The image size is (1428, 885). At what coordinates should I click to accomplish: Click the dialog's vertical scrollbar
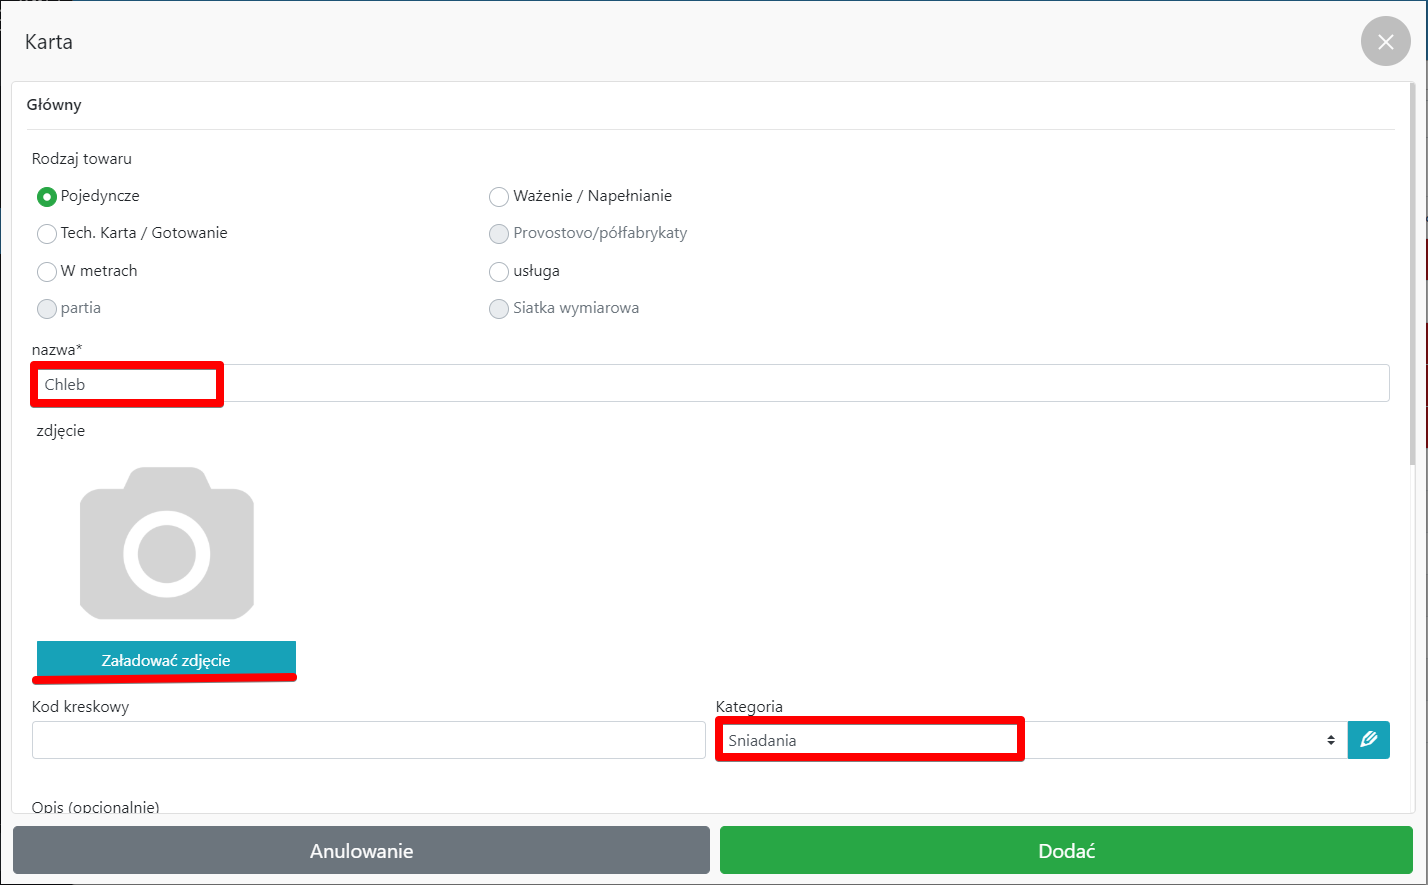click(x=1411, y=270)
